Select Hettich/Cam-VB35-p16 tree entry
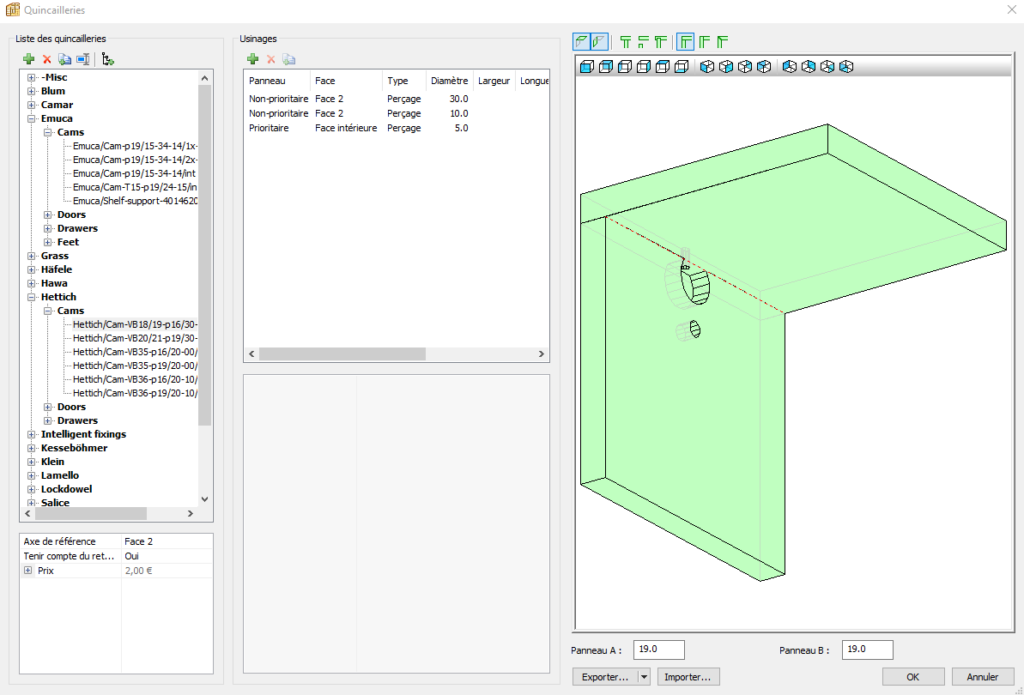The width and height of the screenshot is (1024, 695). 135,352
